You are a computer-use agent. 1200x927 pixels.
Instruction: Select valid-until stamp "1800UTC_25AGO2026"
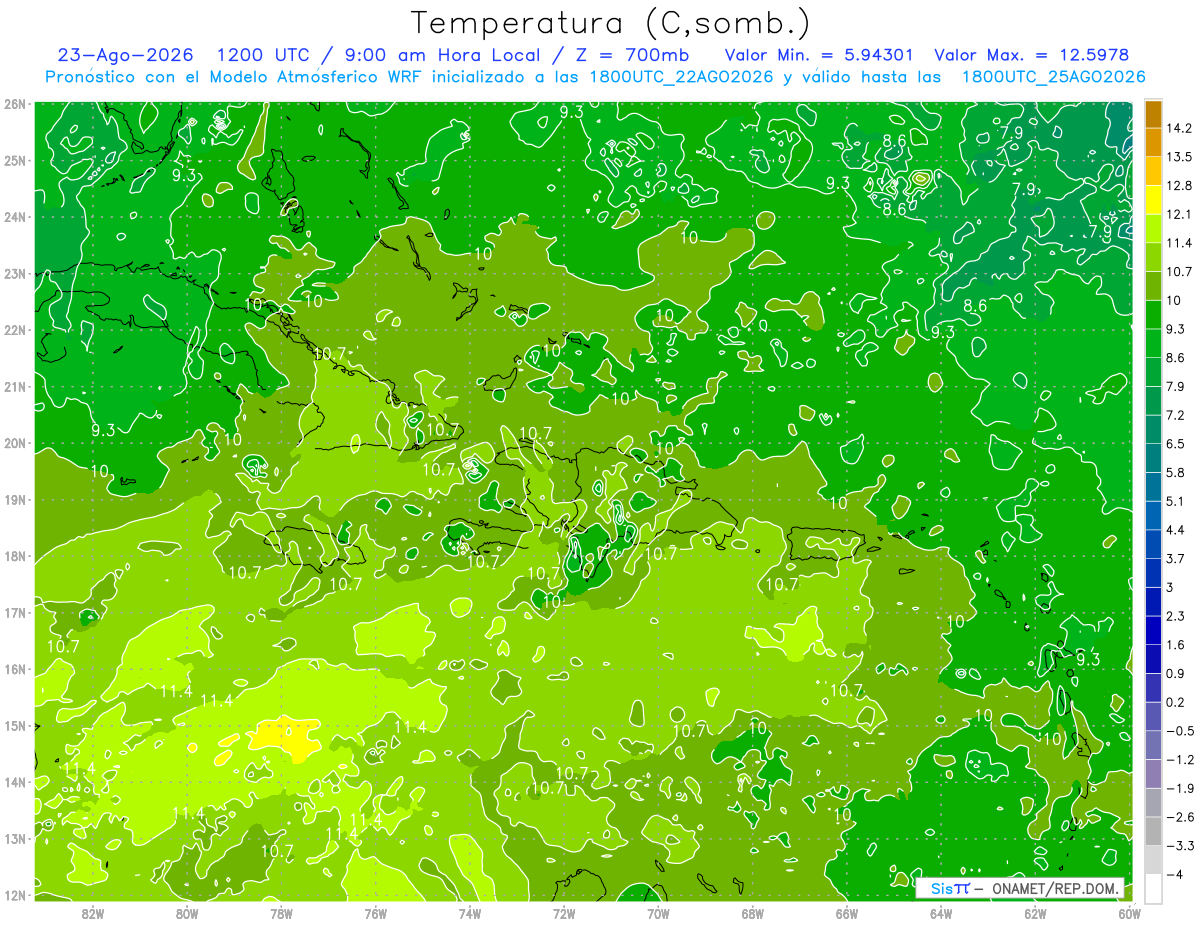coord(1053,77)
